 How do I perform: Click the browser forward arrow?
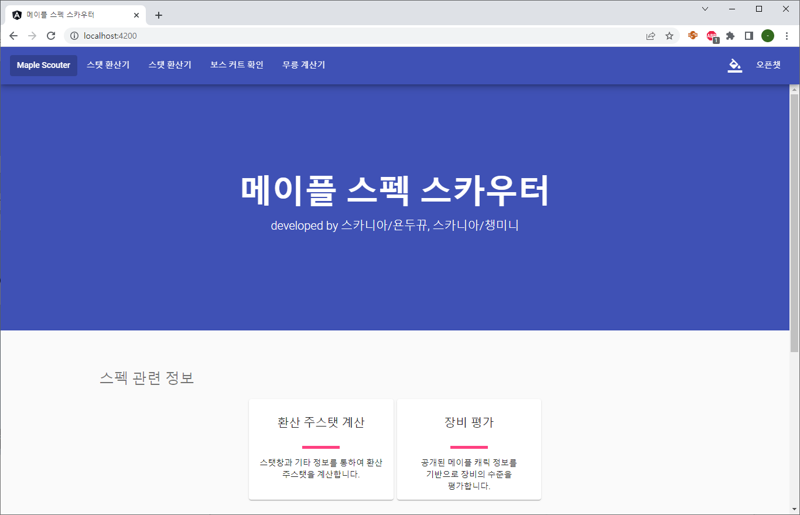(x=32, y=36)
